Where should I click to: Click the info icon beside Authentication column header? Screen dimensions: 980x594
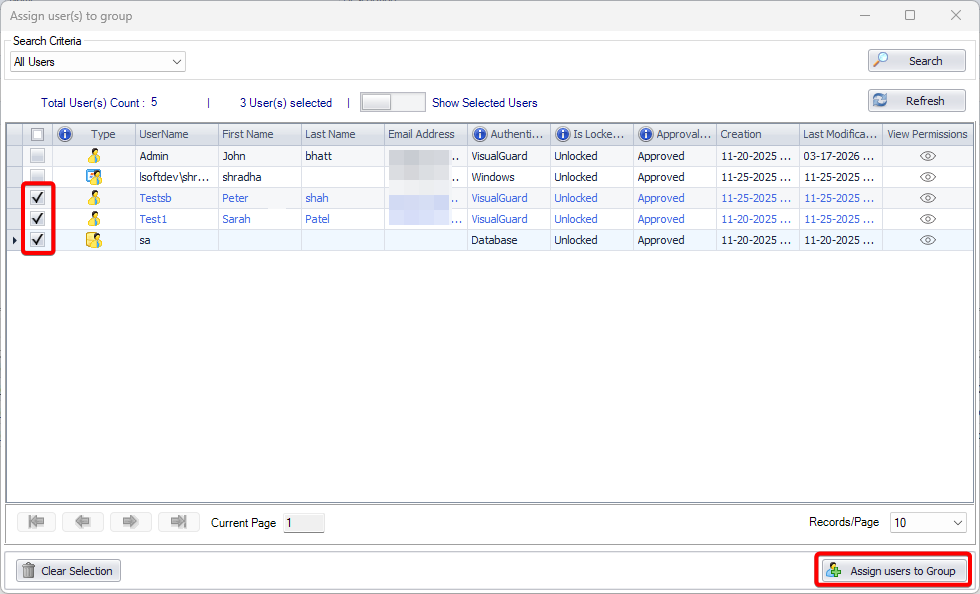coord(479,134)
